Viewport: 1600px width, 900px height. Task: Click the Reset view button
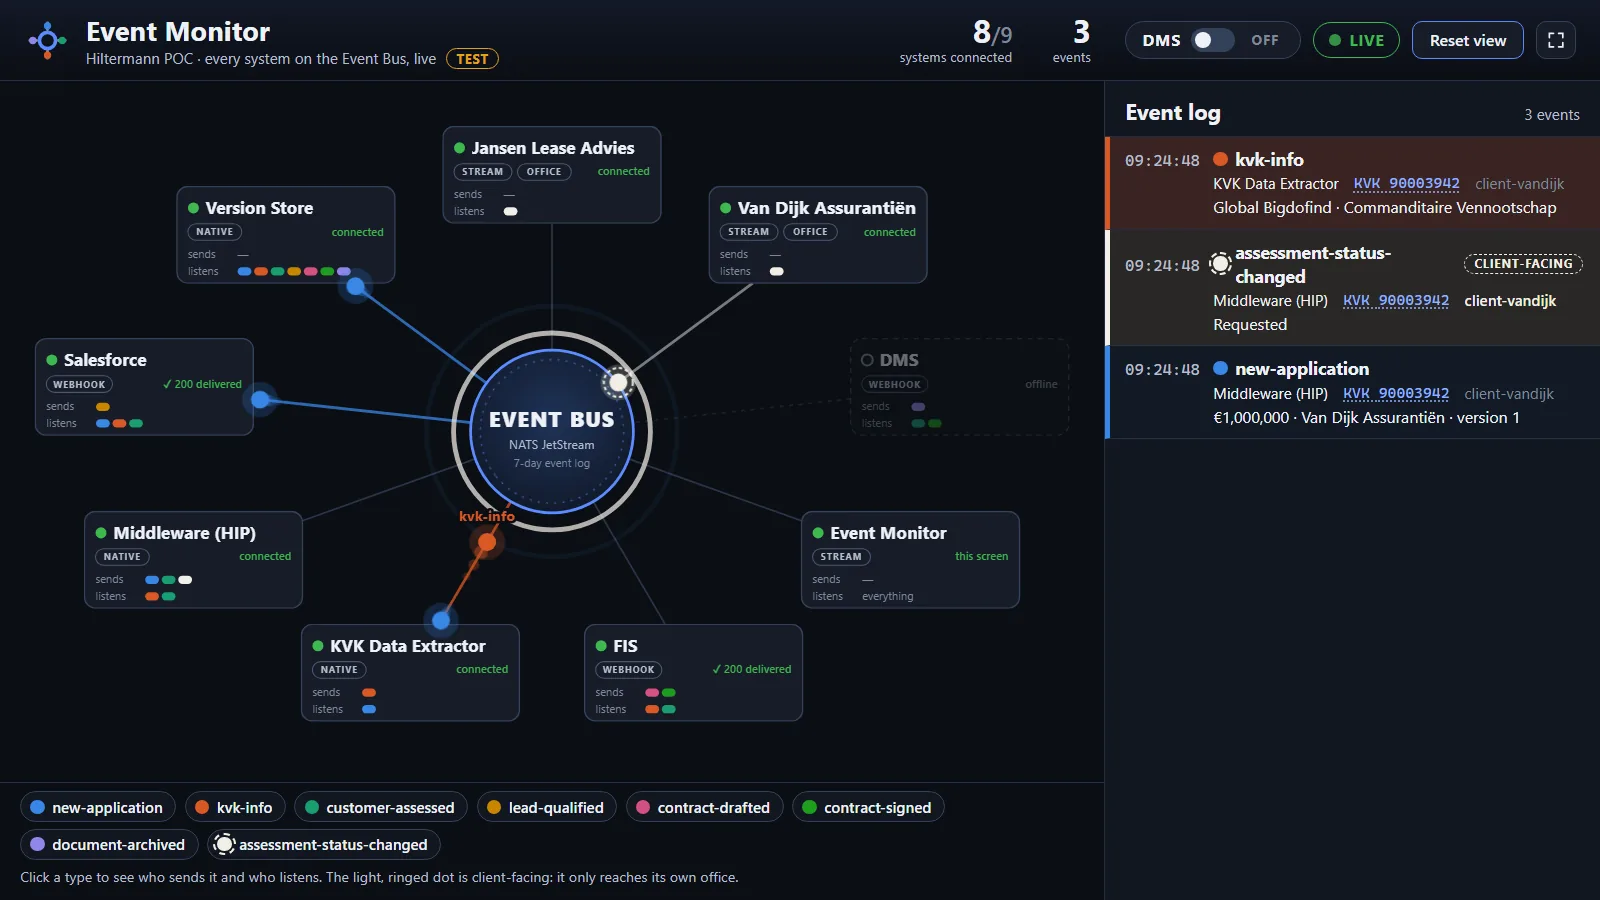point(1468,40)
